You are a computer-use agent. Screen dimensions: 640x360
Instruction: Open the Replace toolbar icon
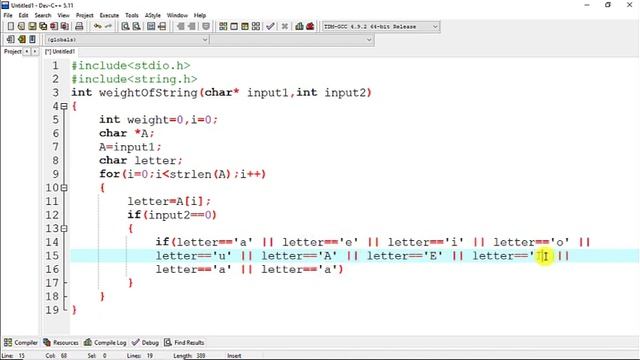tap(136, 27)
